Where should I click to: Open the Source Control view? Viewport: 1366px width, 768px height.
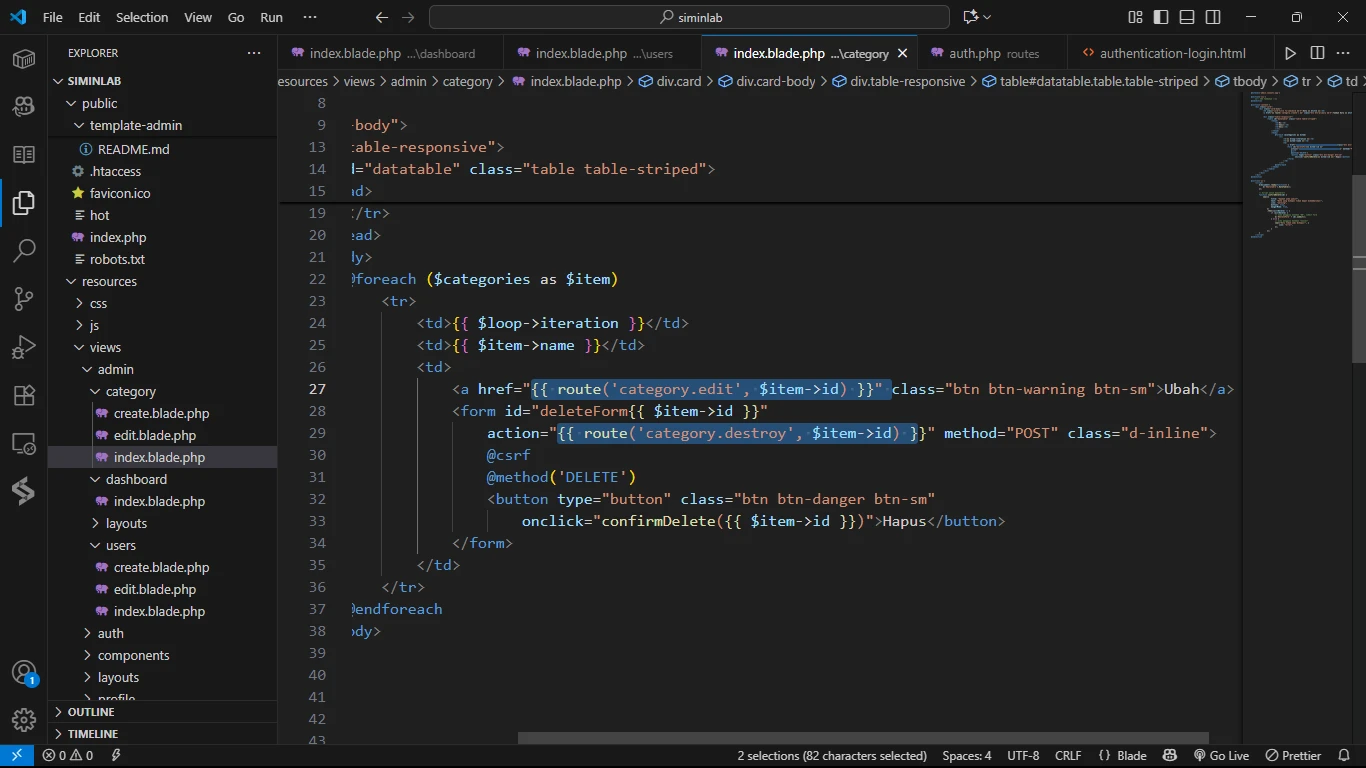click(x=24, y=299)
